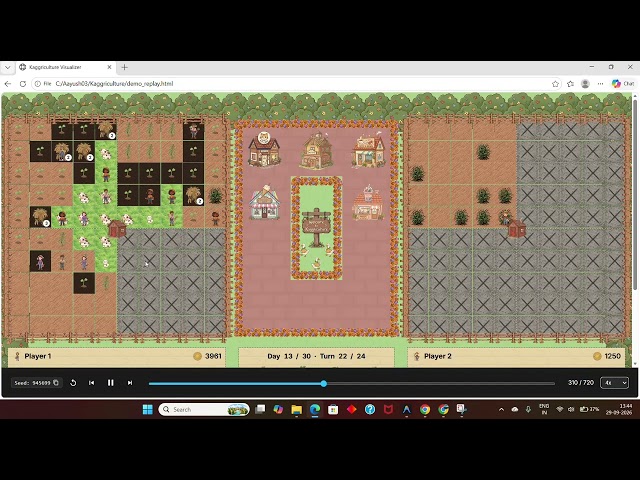
Task: Open the Favorites list icon
Action: [570, 84]
